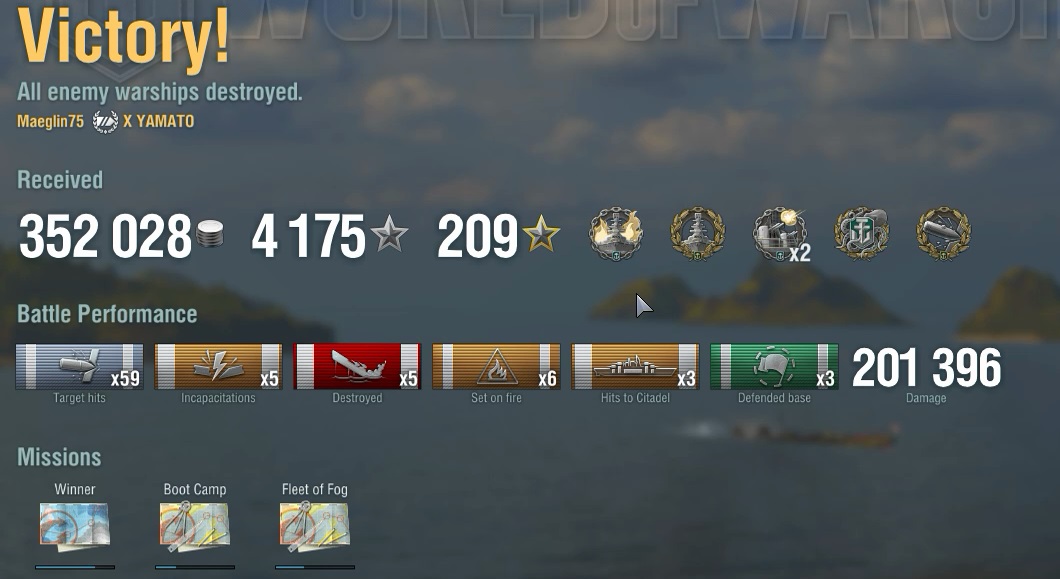The image size is (1060, 579).
Task: Open the Fleet of Fog mission map
Action: click(x=314, y=525)
